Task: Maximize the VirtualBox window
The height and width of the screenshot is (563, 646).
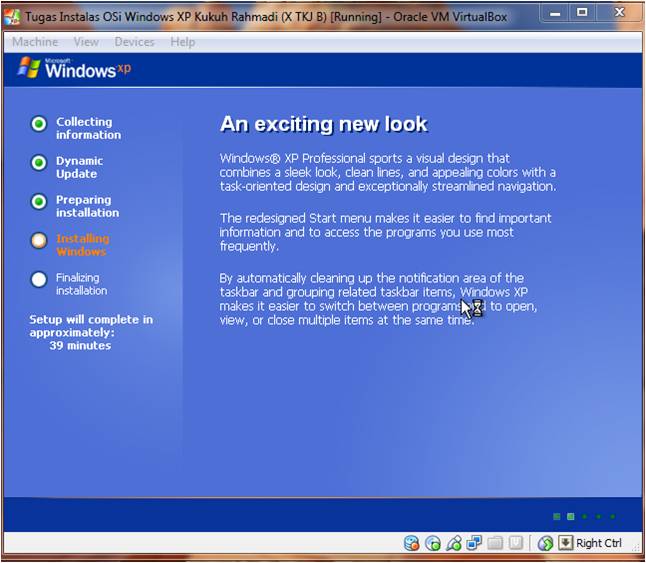Action: point(582,14)
